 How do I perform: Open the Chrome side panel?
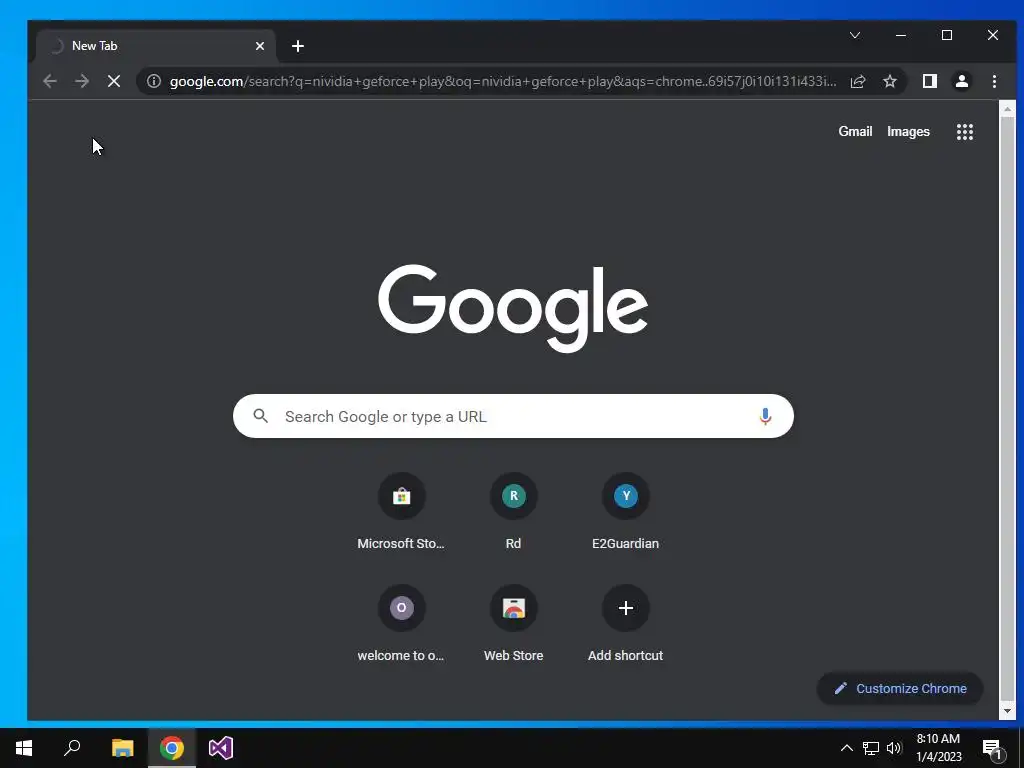(929, 82)
